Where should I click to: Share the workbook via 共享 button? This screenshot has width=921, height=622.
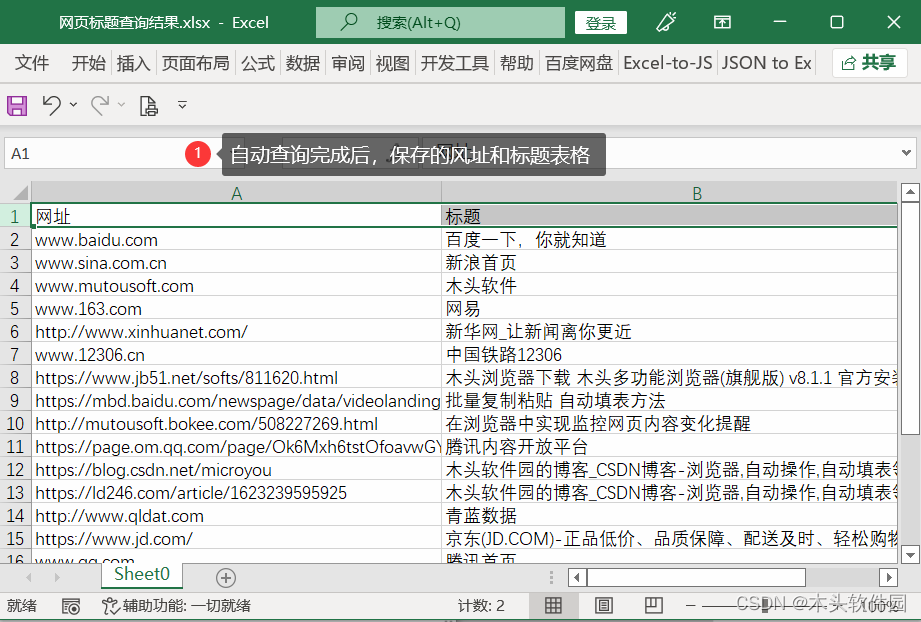point(869,63)
